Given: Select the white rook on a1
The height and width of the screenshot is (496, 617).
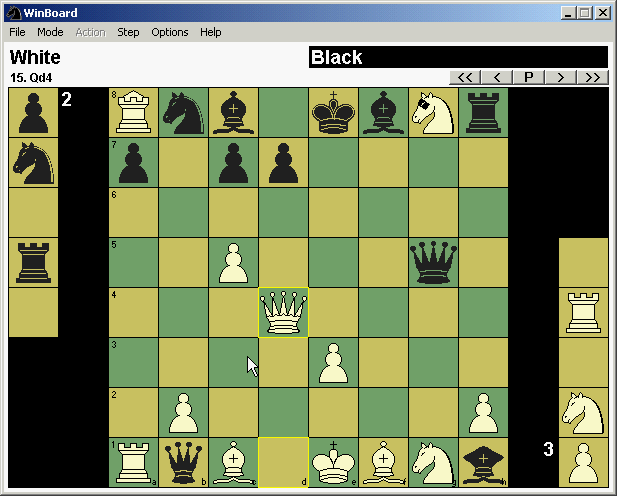Looking at the screenshot, I should click(x=133, y=463).
